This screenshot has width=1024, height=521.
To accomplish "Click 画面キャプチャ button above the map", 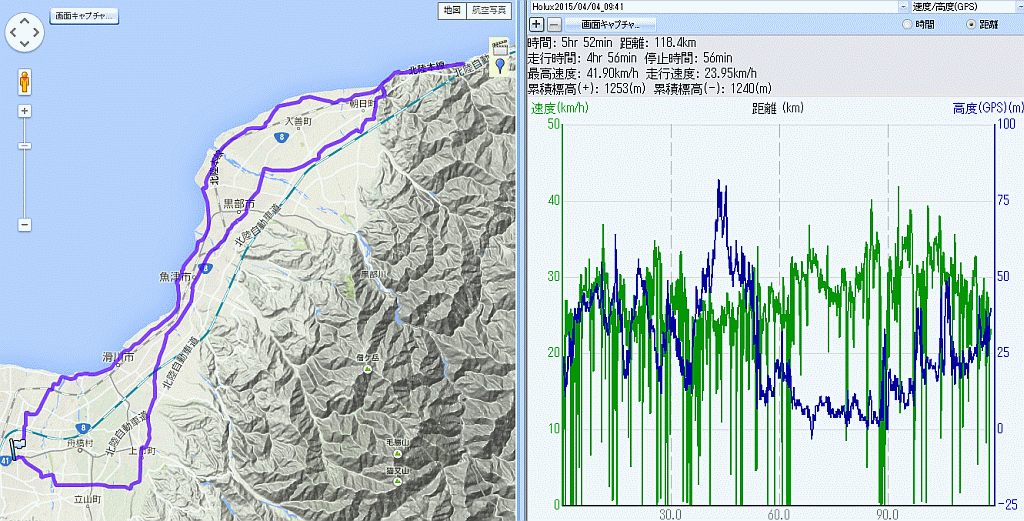I will 83,16.
